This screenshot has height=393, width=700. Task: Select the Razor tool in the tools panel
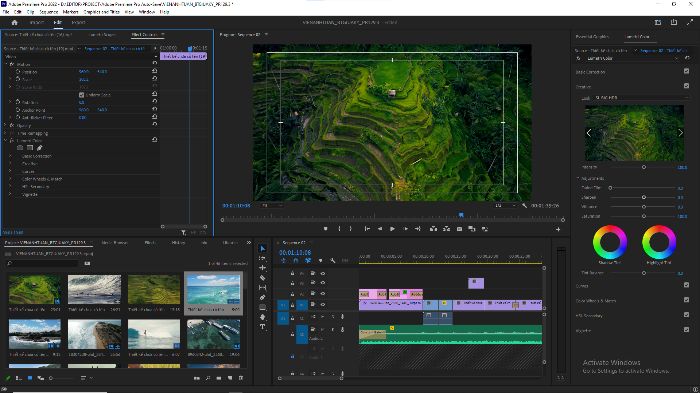click(262, 277)
